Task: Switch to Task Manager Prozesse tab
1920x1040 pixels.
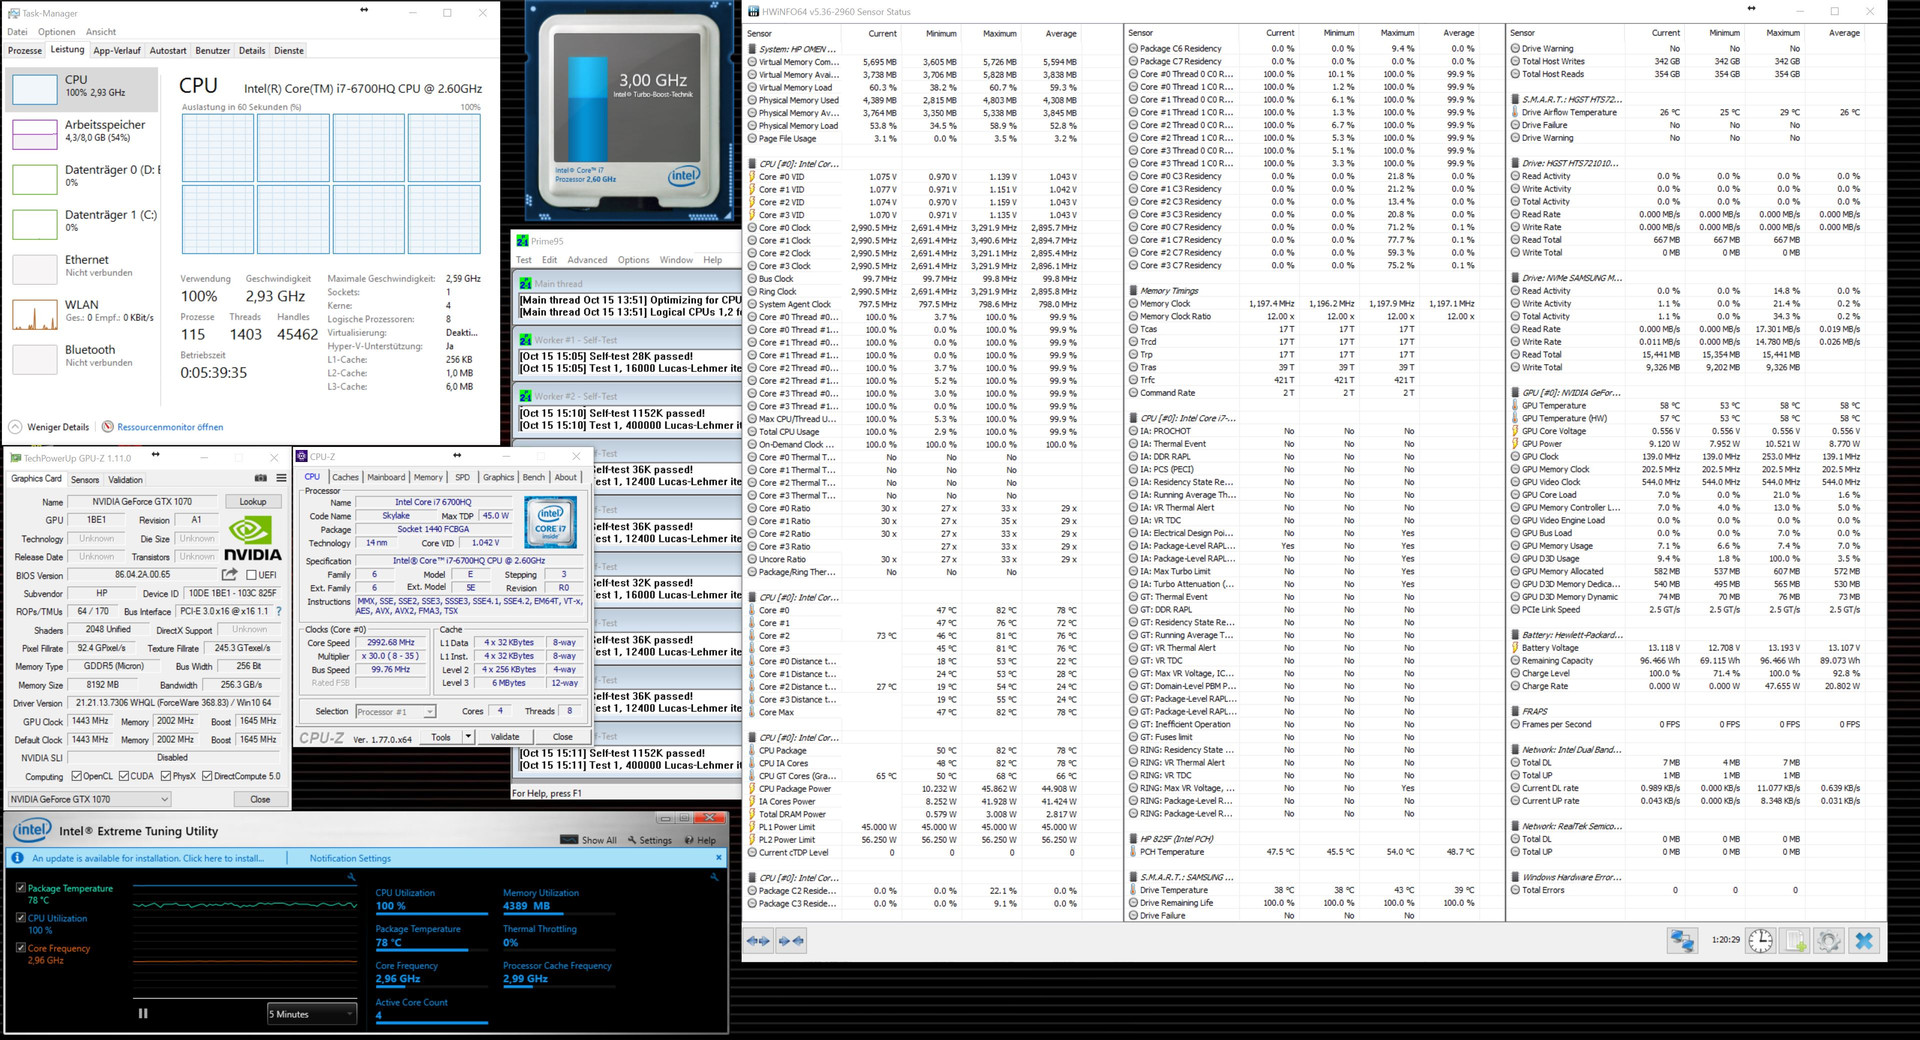Action: 25,50
